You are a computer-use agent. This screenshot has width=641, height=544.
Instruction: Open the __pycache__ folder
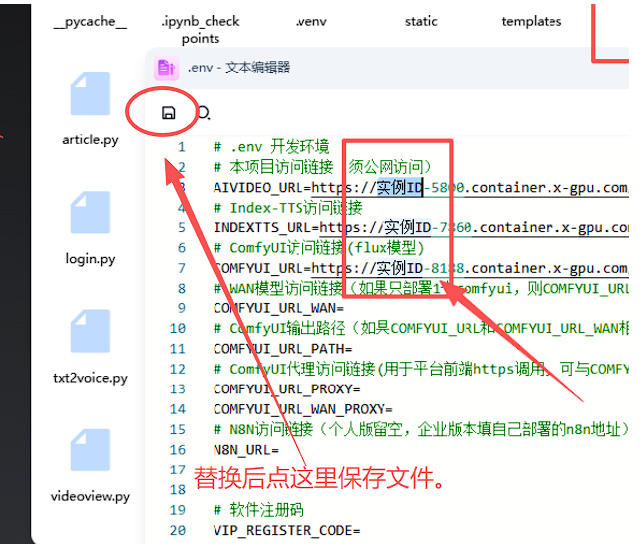click(90, 21)
